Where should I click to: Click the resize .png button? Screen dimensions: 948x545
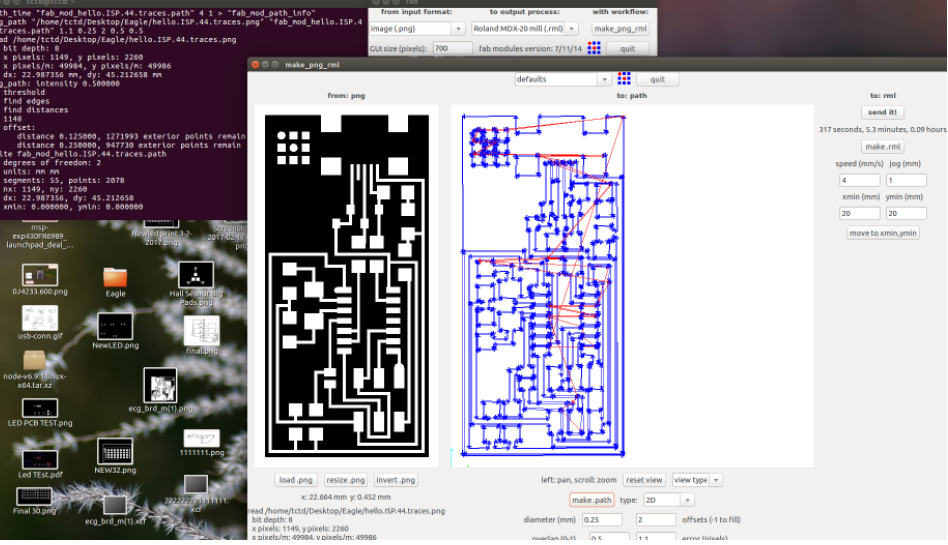345,480
